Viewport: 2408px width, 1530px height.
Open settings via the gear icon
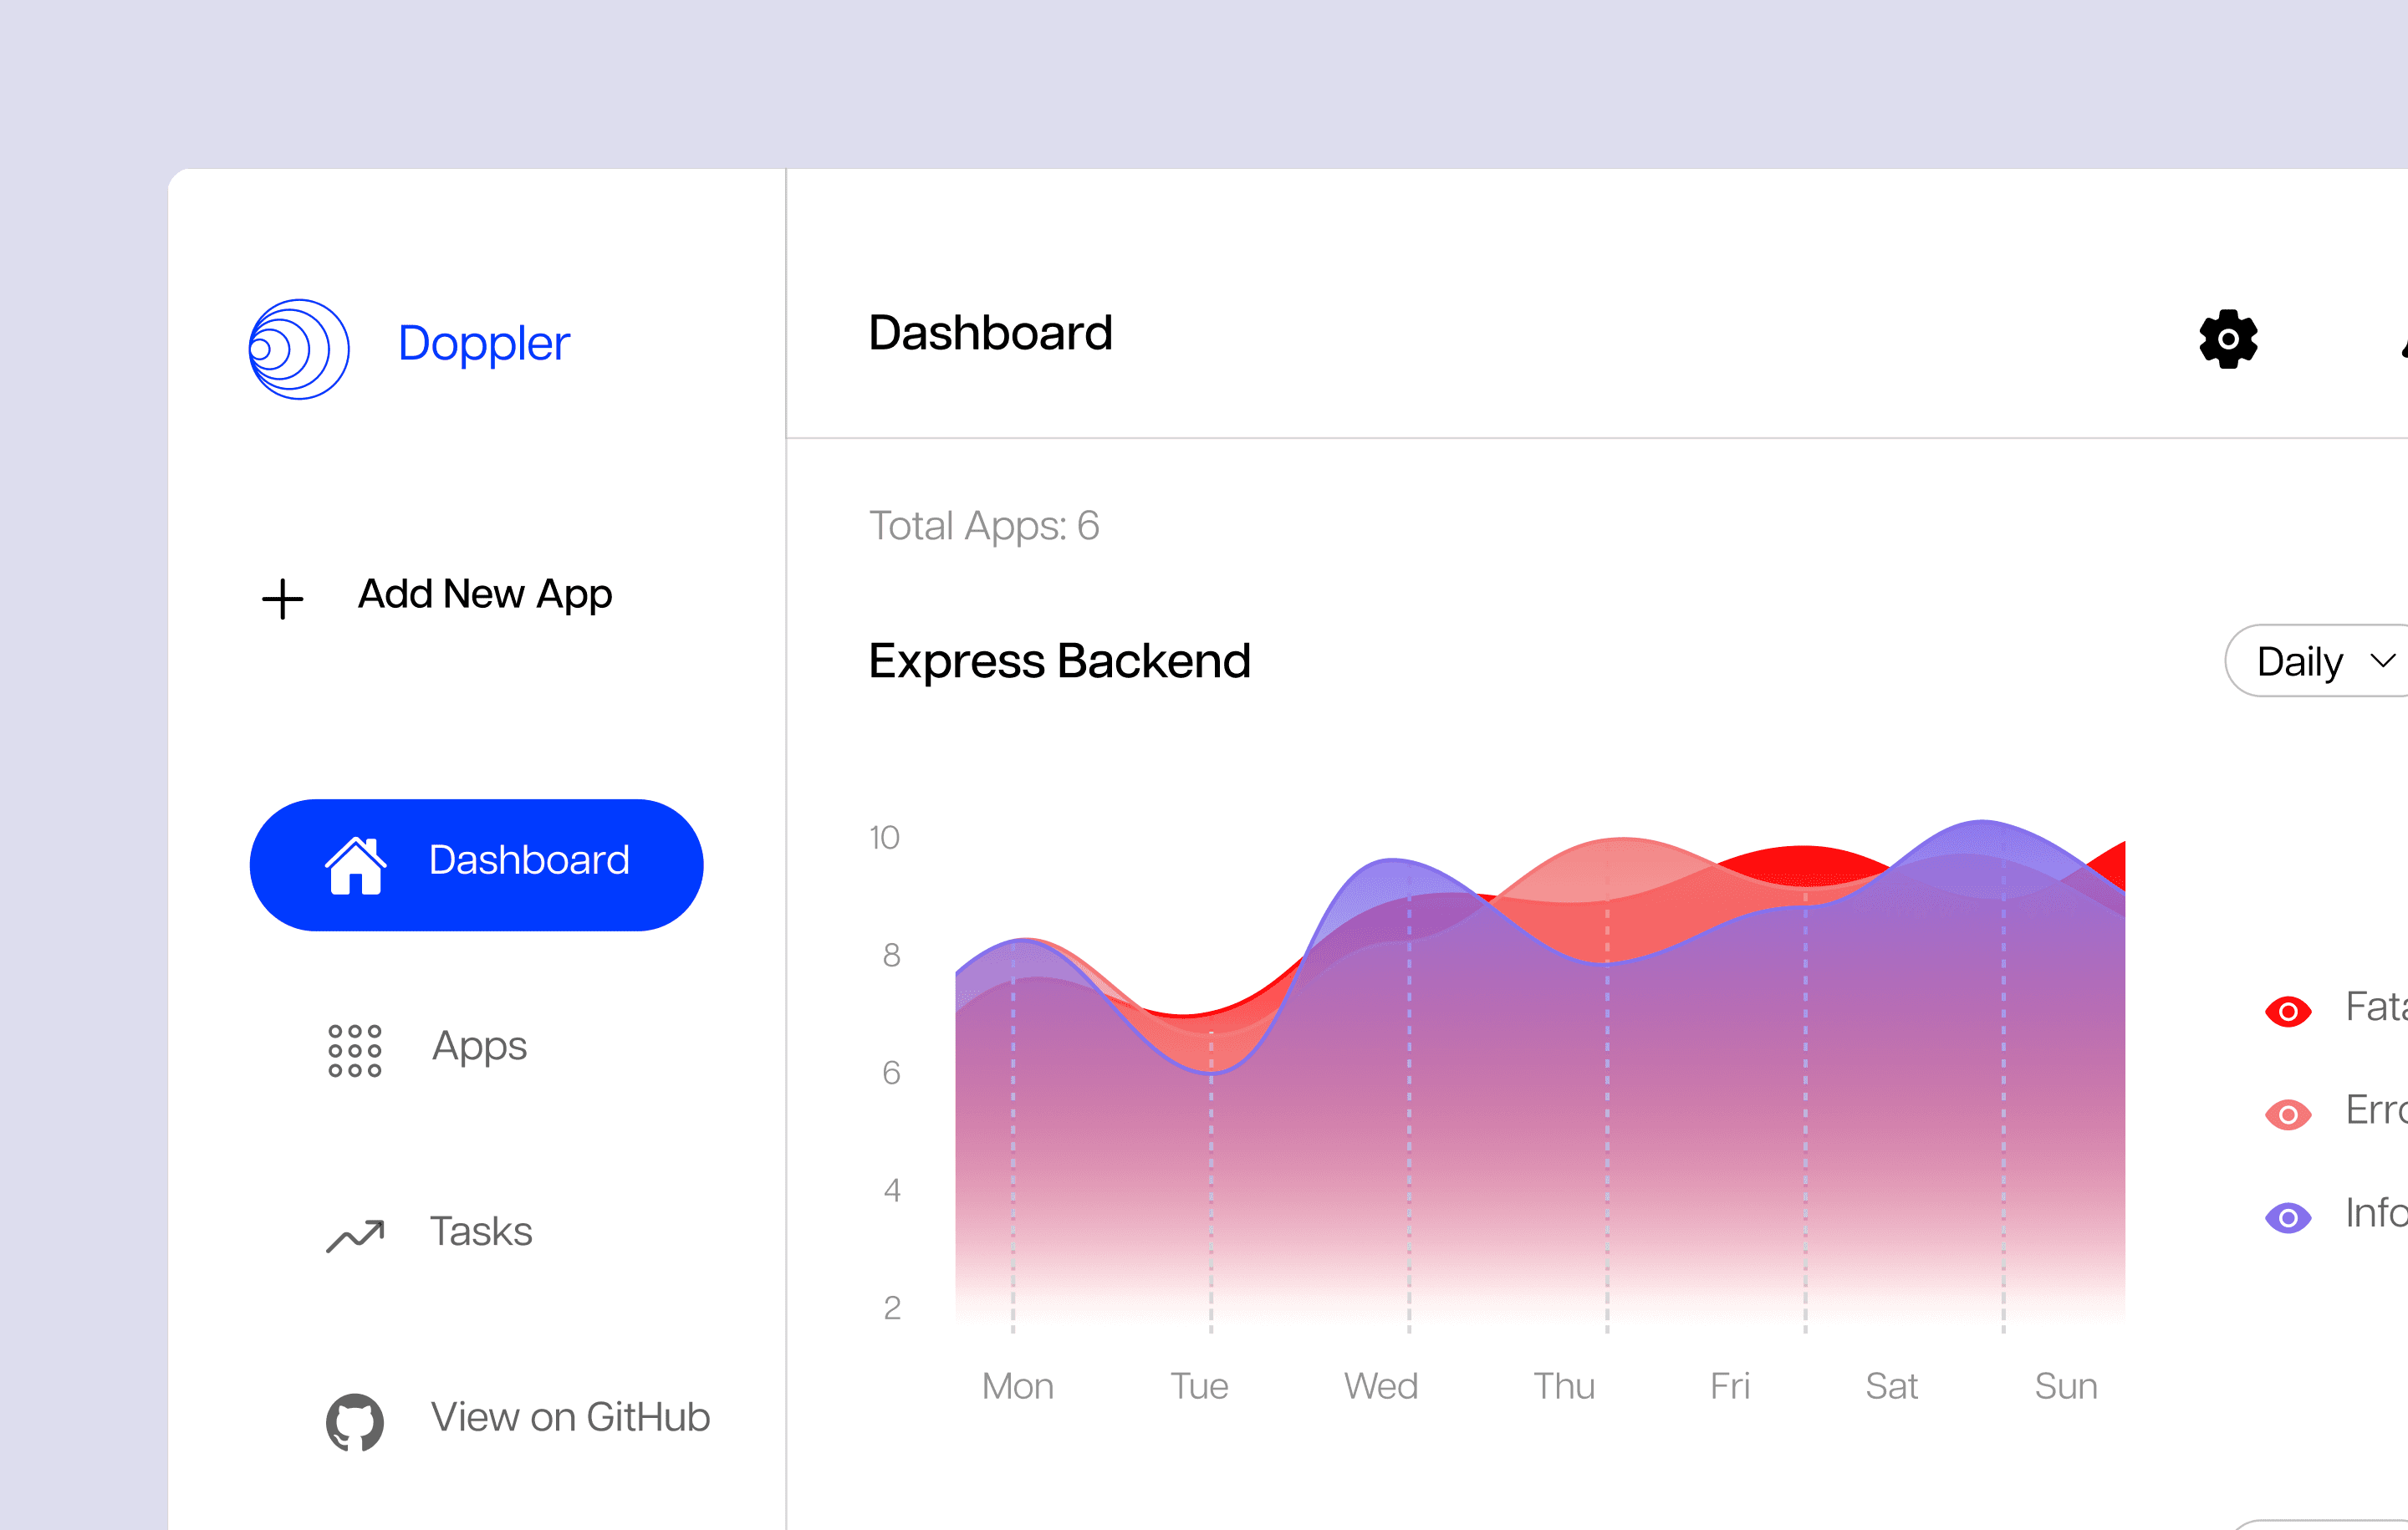coord(2228,339)
